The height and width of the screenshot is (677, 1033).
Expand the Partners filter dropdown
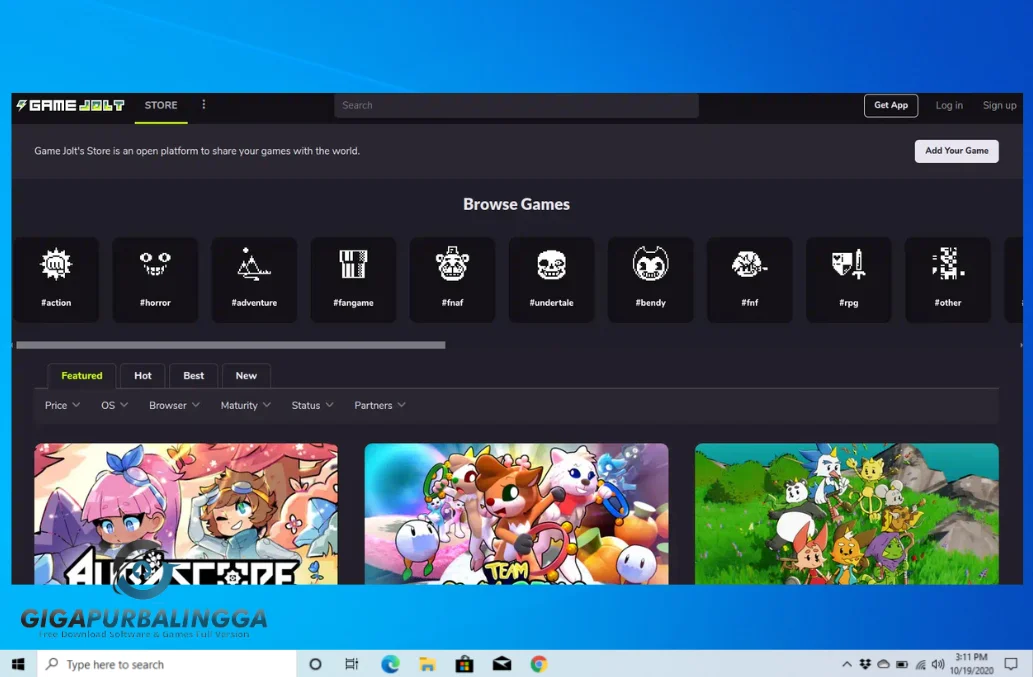point(379,405)
